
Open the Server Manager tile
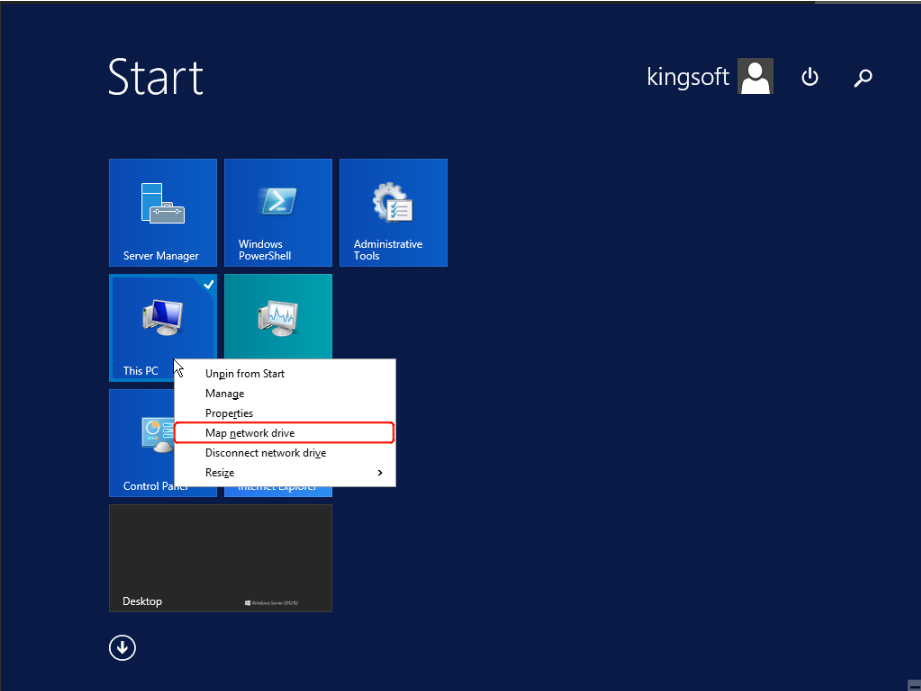163,213
